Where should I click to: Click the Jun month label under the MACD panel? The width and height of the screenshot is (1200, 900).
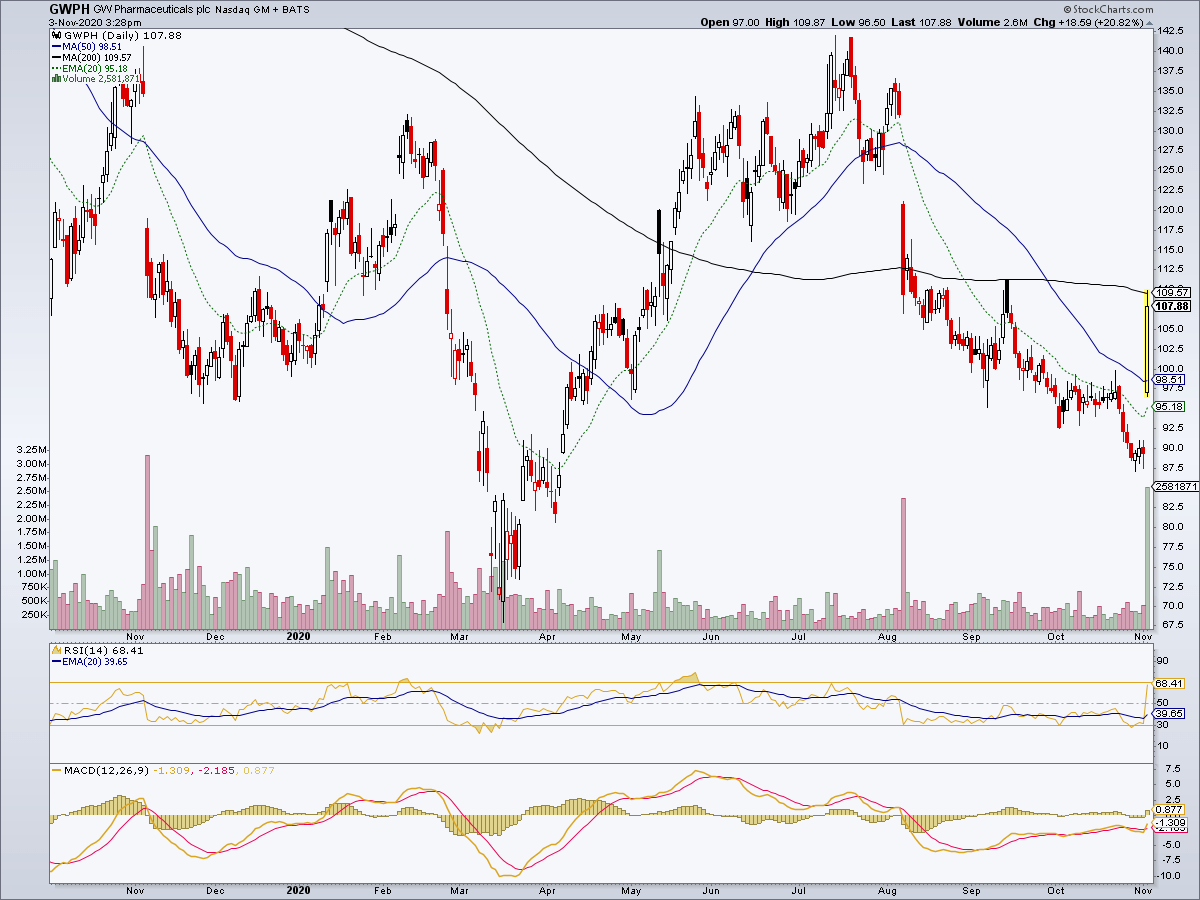712,889
